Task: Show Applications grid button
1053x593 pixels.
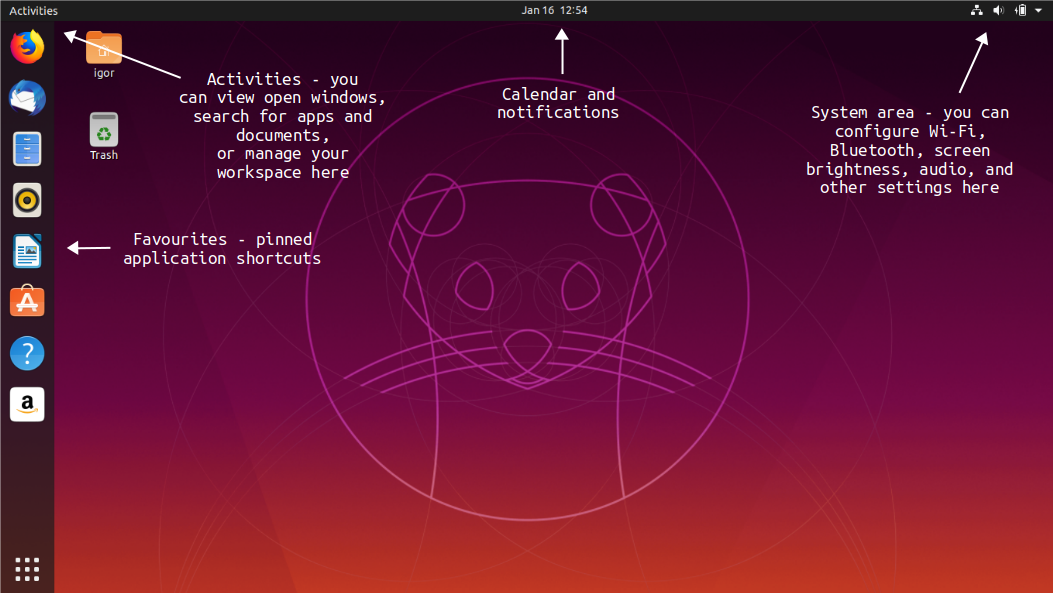Action: coord(27,569)
